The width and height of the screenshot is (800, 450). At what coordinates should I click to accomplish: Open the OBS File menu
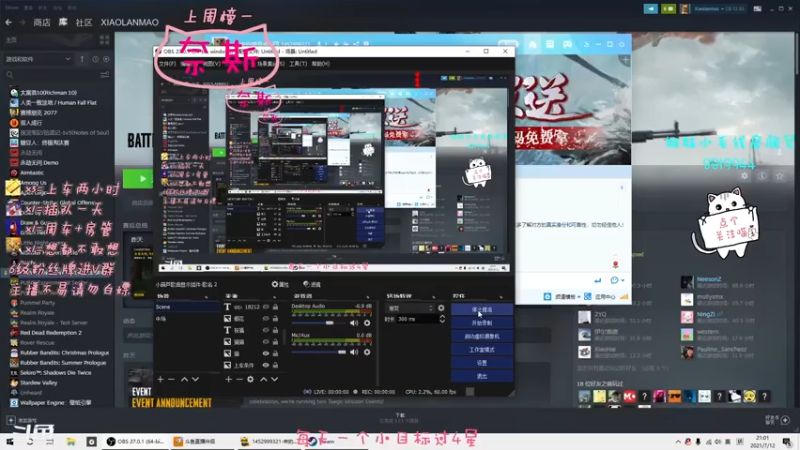tap(167, 64)
